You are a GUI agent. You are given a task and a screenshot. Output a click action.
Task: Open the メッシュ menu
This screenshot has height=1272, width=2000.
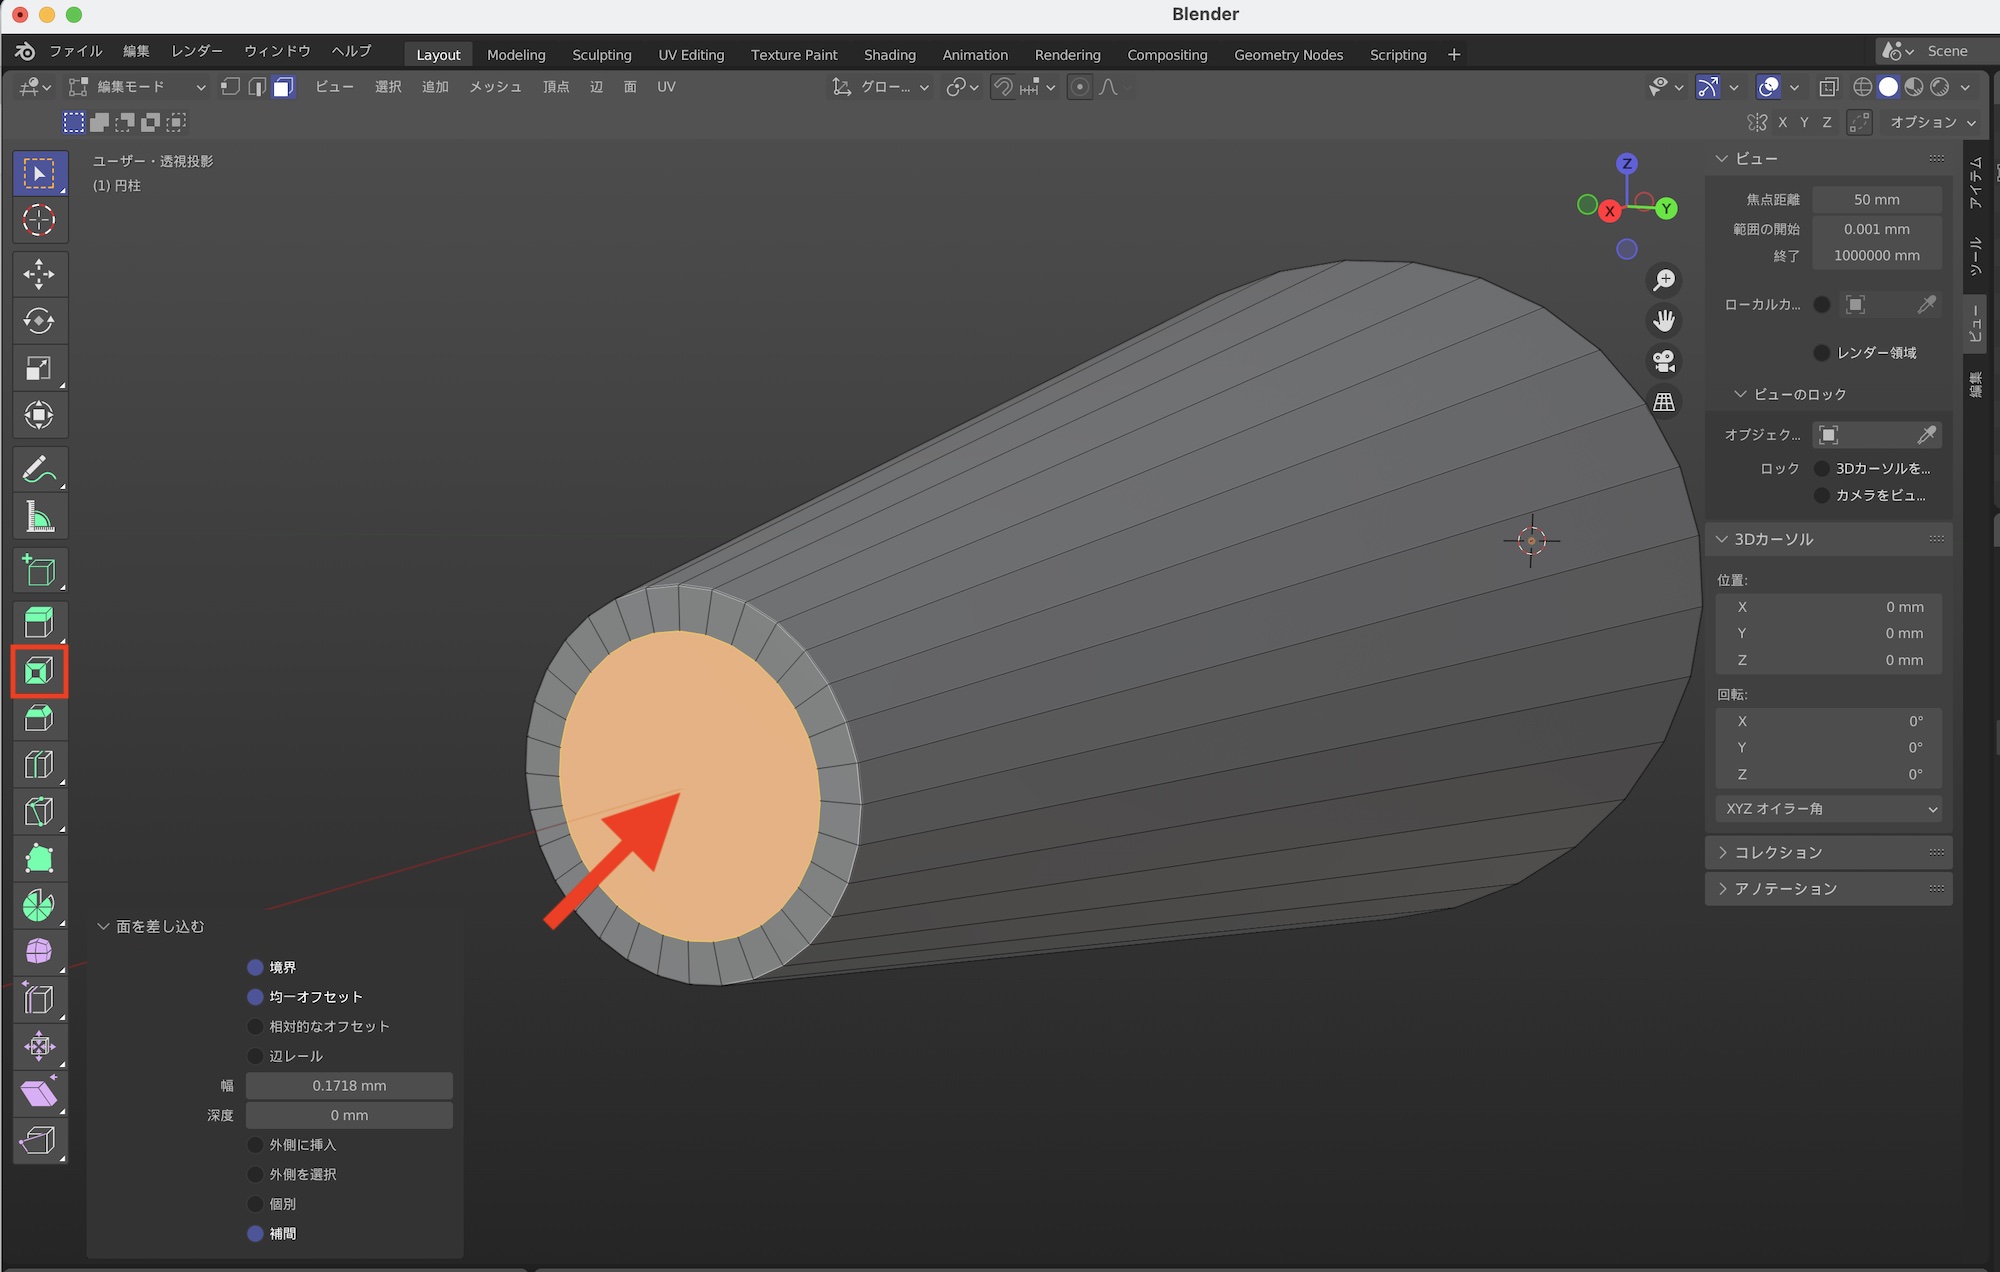[x=495, y=87]
